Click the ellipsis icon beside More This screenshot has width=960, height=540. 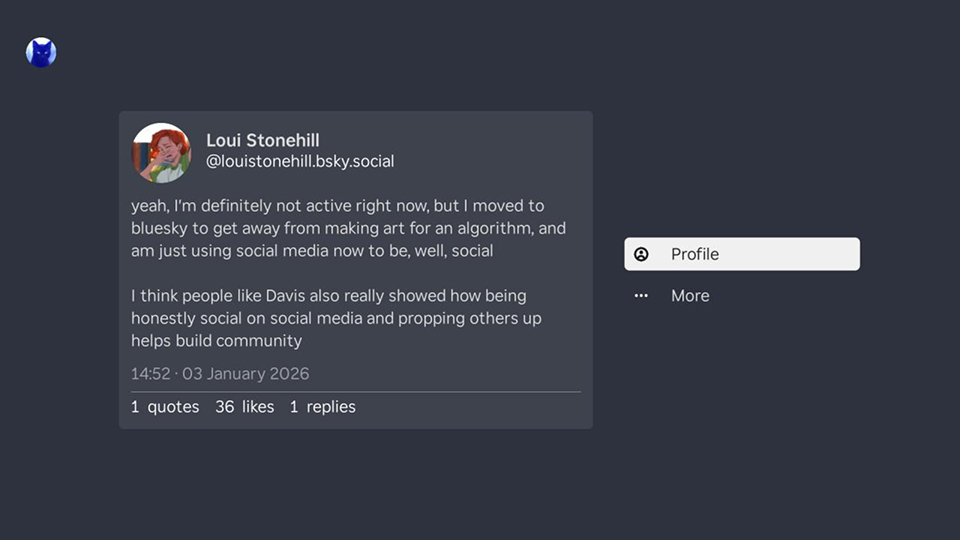[642, 296]
